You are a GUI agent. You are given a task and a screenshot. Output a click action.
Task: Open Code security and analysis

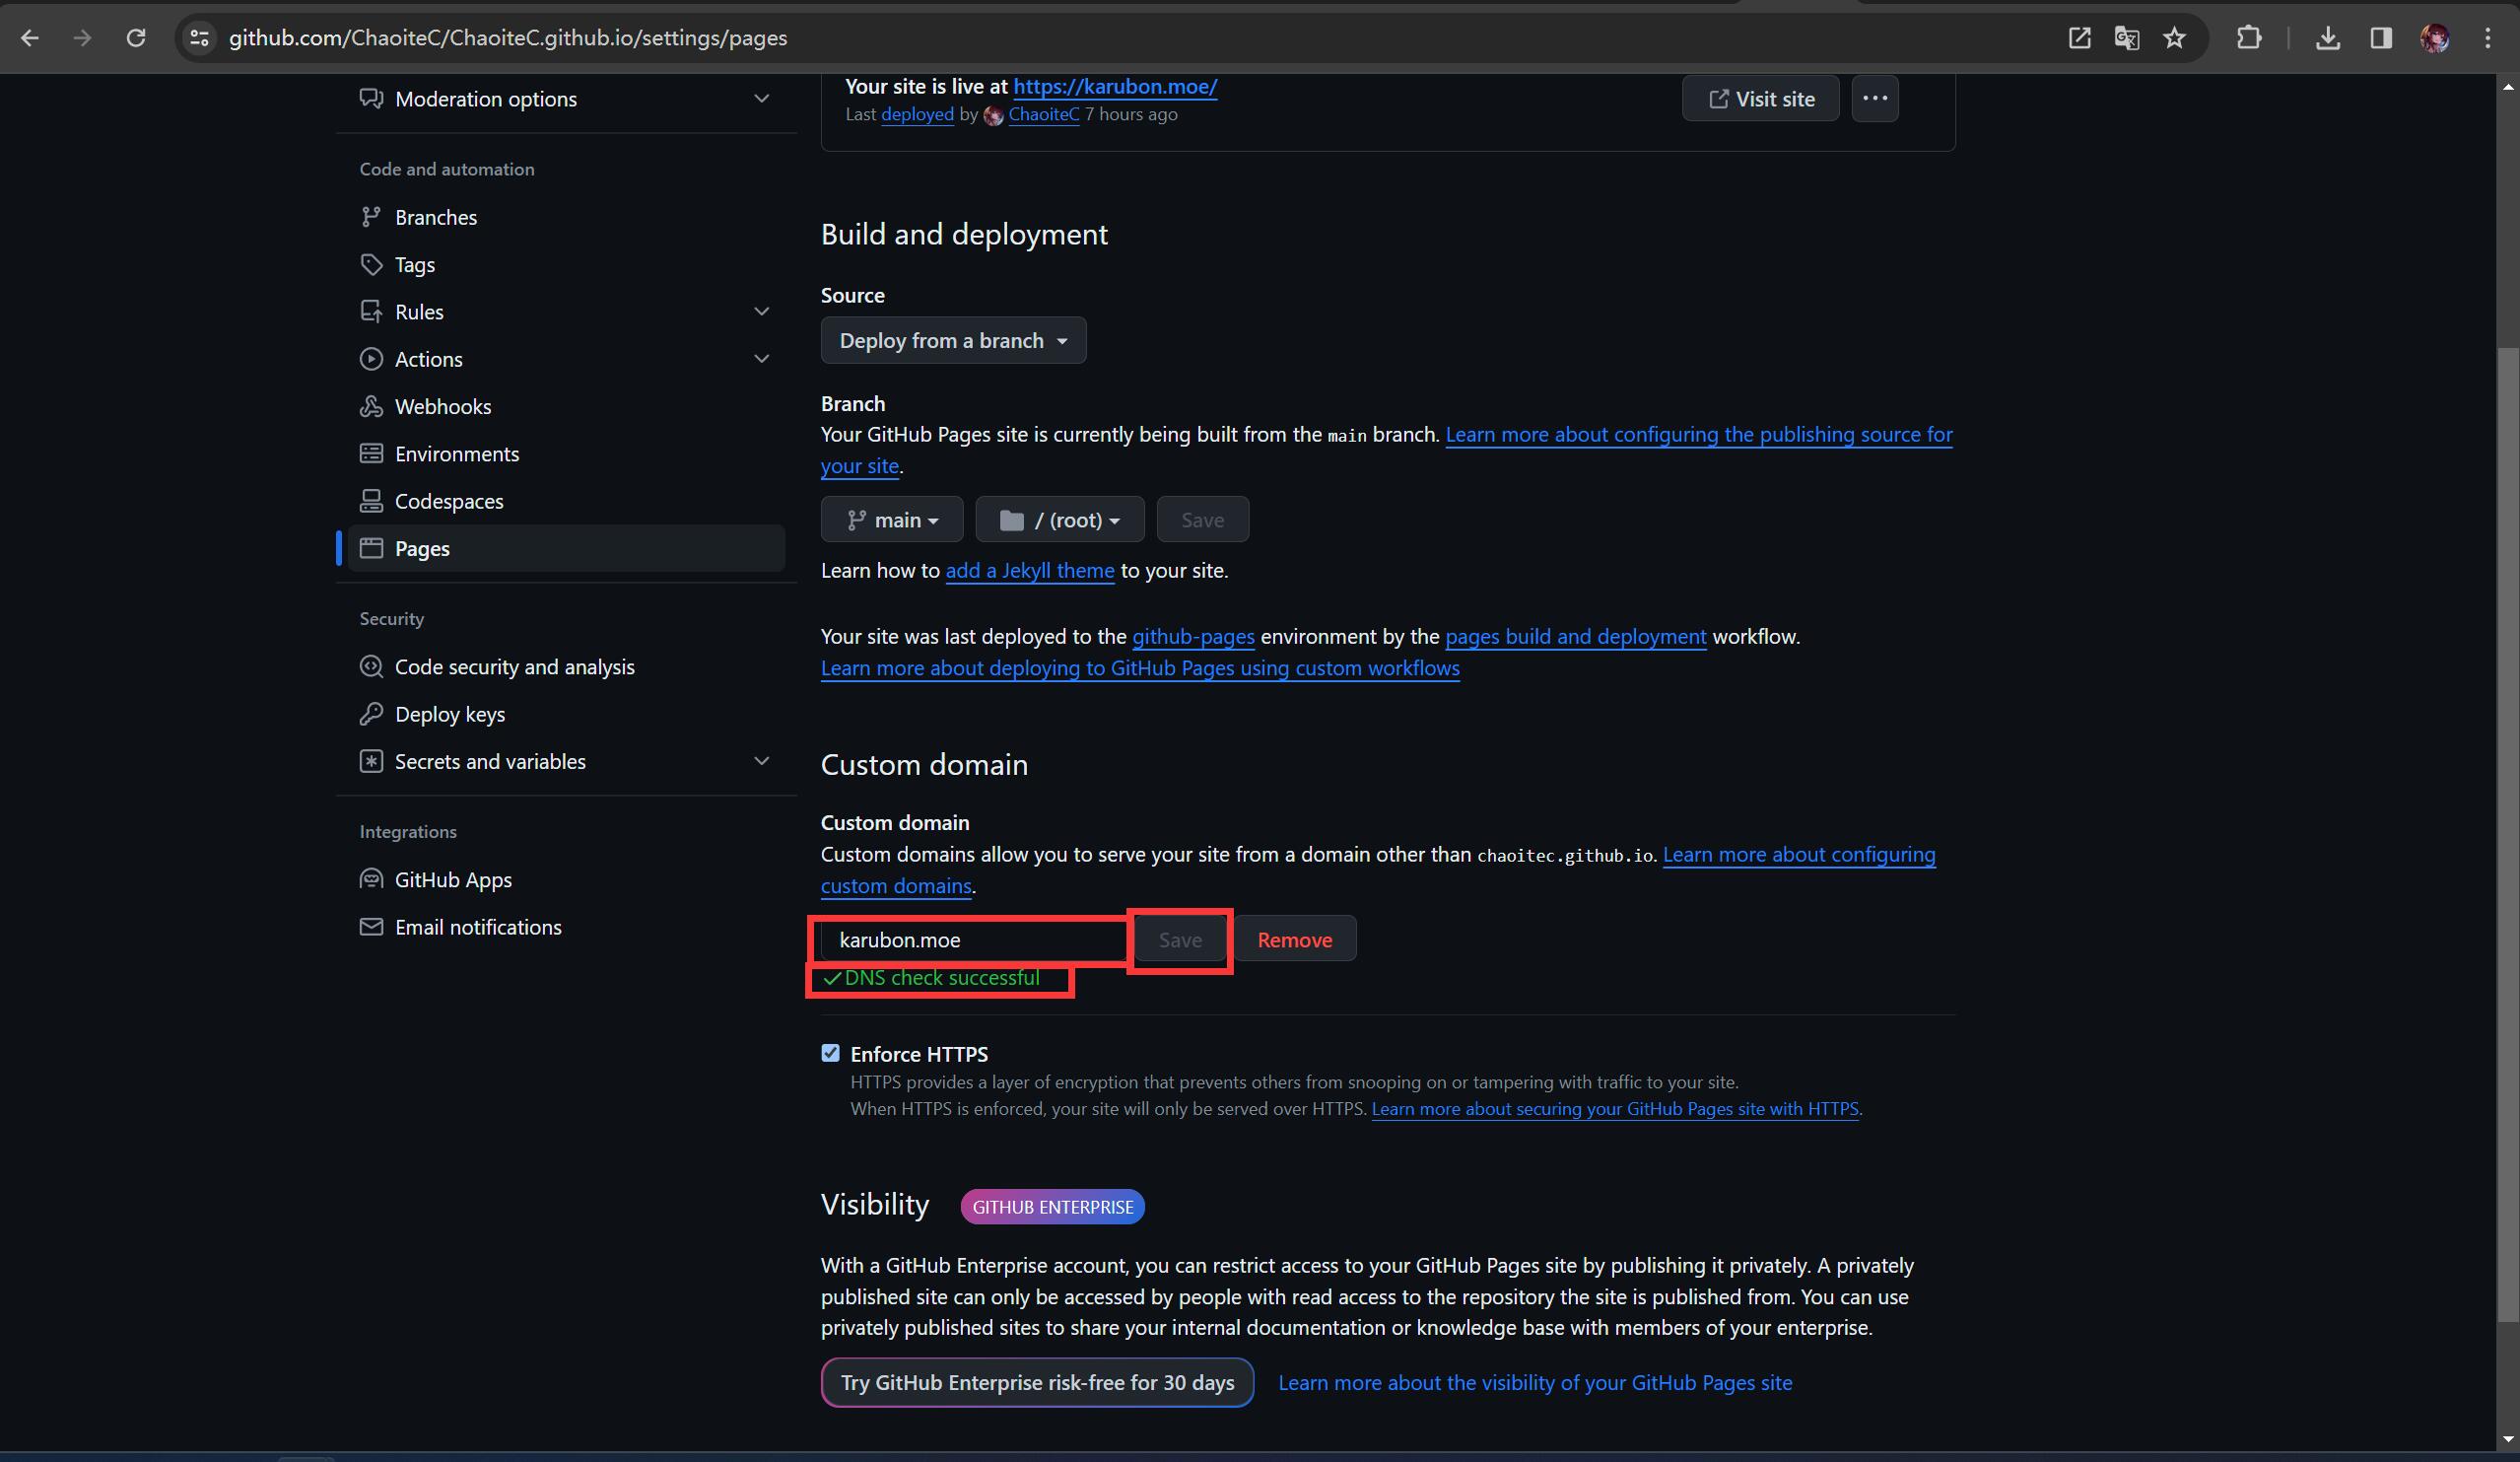coord(515,666)
